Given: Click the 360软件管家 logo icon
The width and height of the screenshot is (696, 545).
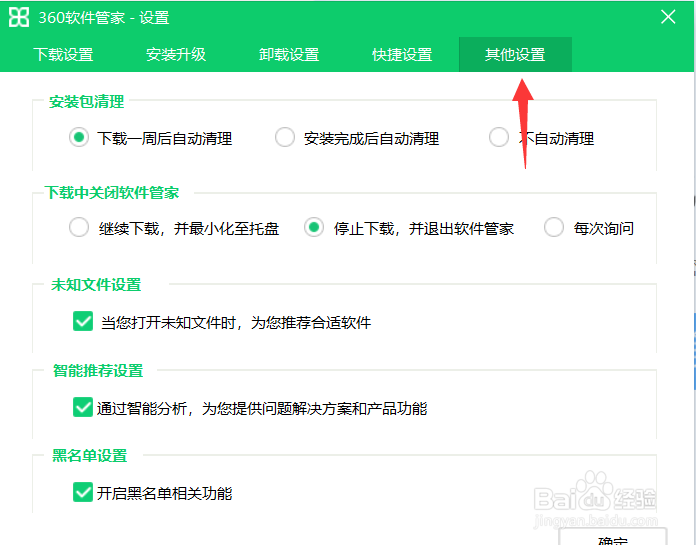Looking at the screenshot, I should point(19,17).
